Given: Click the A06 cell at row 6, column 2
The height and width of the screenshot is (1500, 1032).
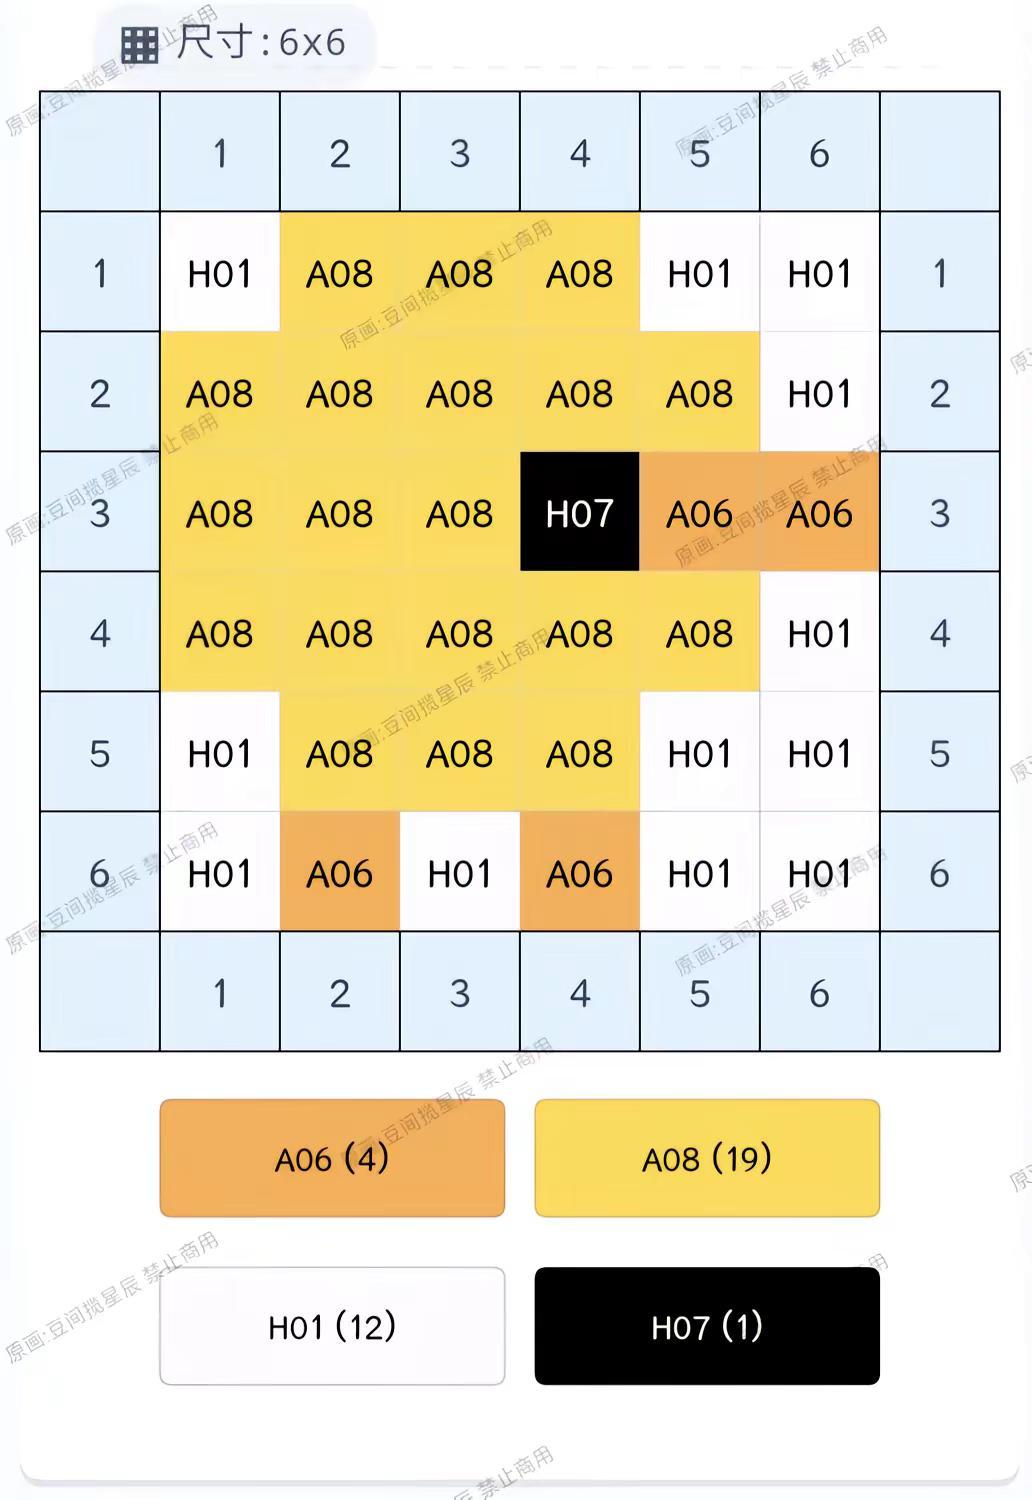Looking at the screenshot, I should click(x=340, y=872).
